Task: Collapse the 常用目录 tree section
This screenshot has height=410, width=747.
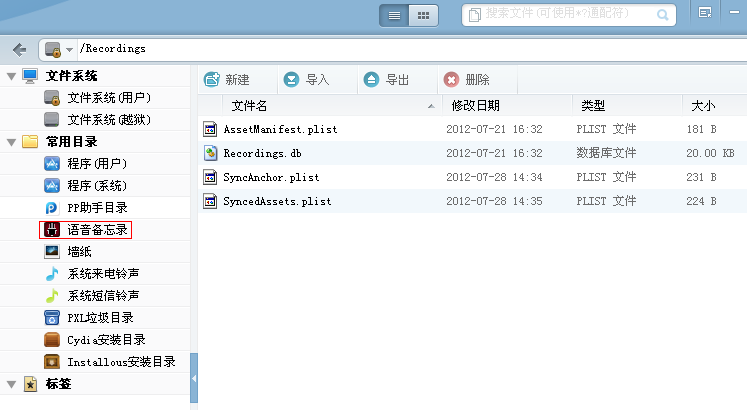Action: coord(11,142)
